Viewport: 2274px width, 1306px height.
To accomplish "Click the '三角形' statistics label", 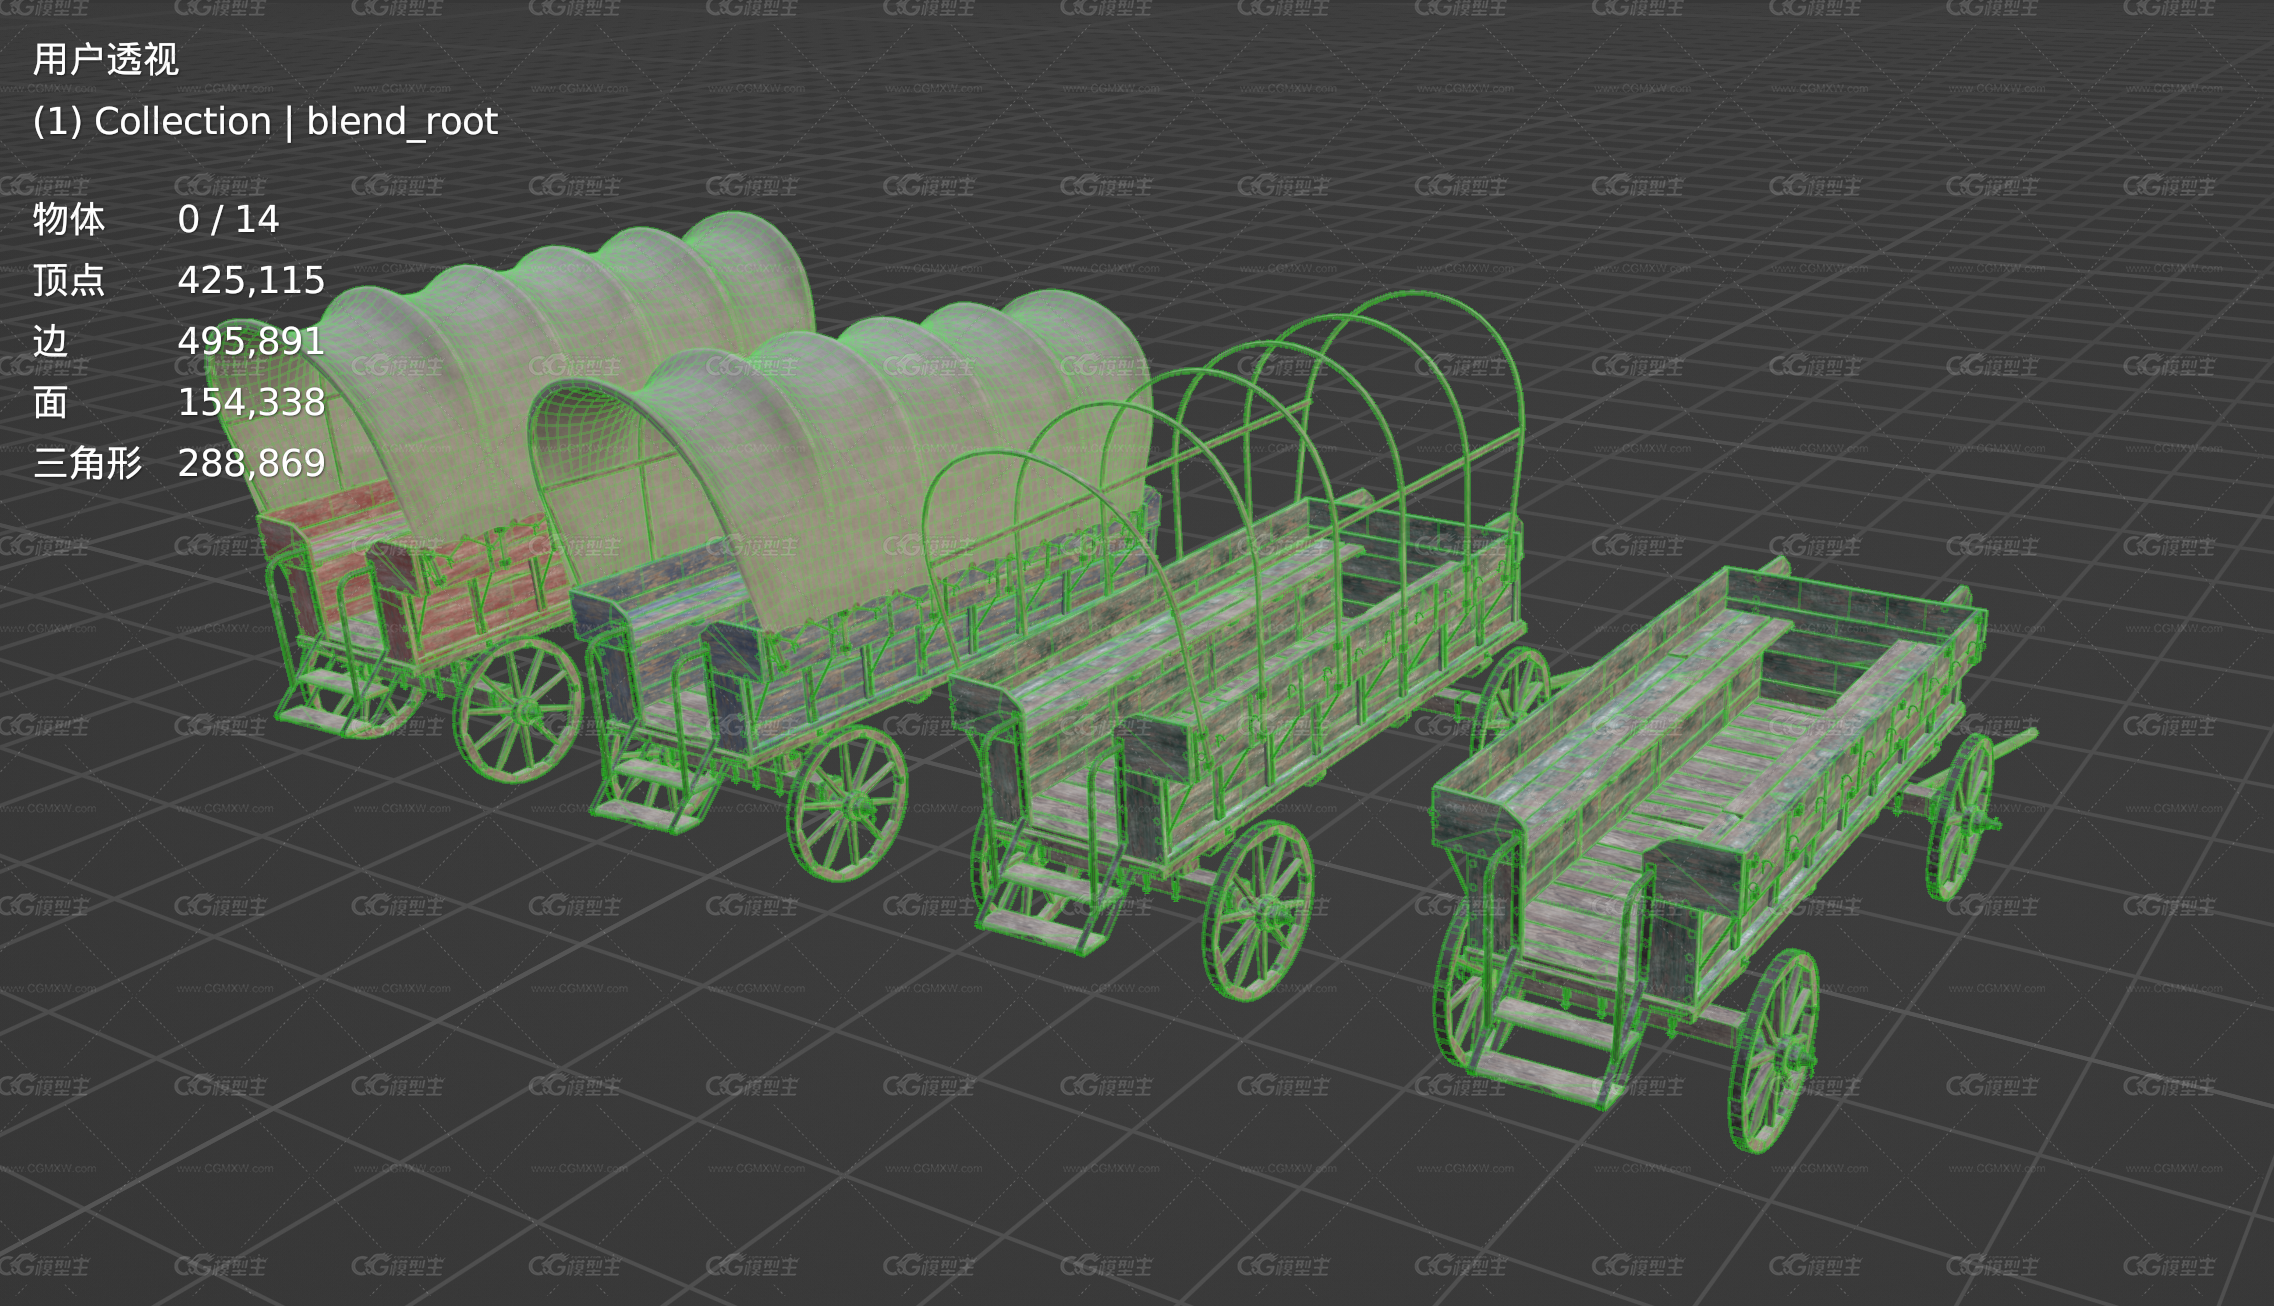I will point(87,463).
